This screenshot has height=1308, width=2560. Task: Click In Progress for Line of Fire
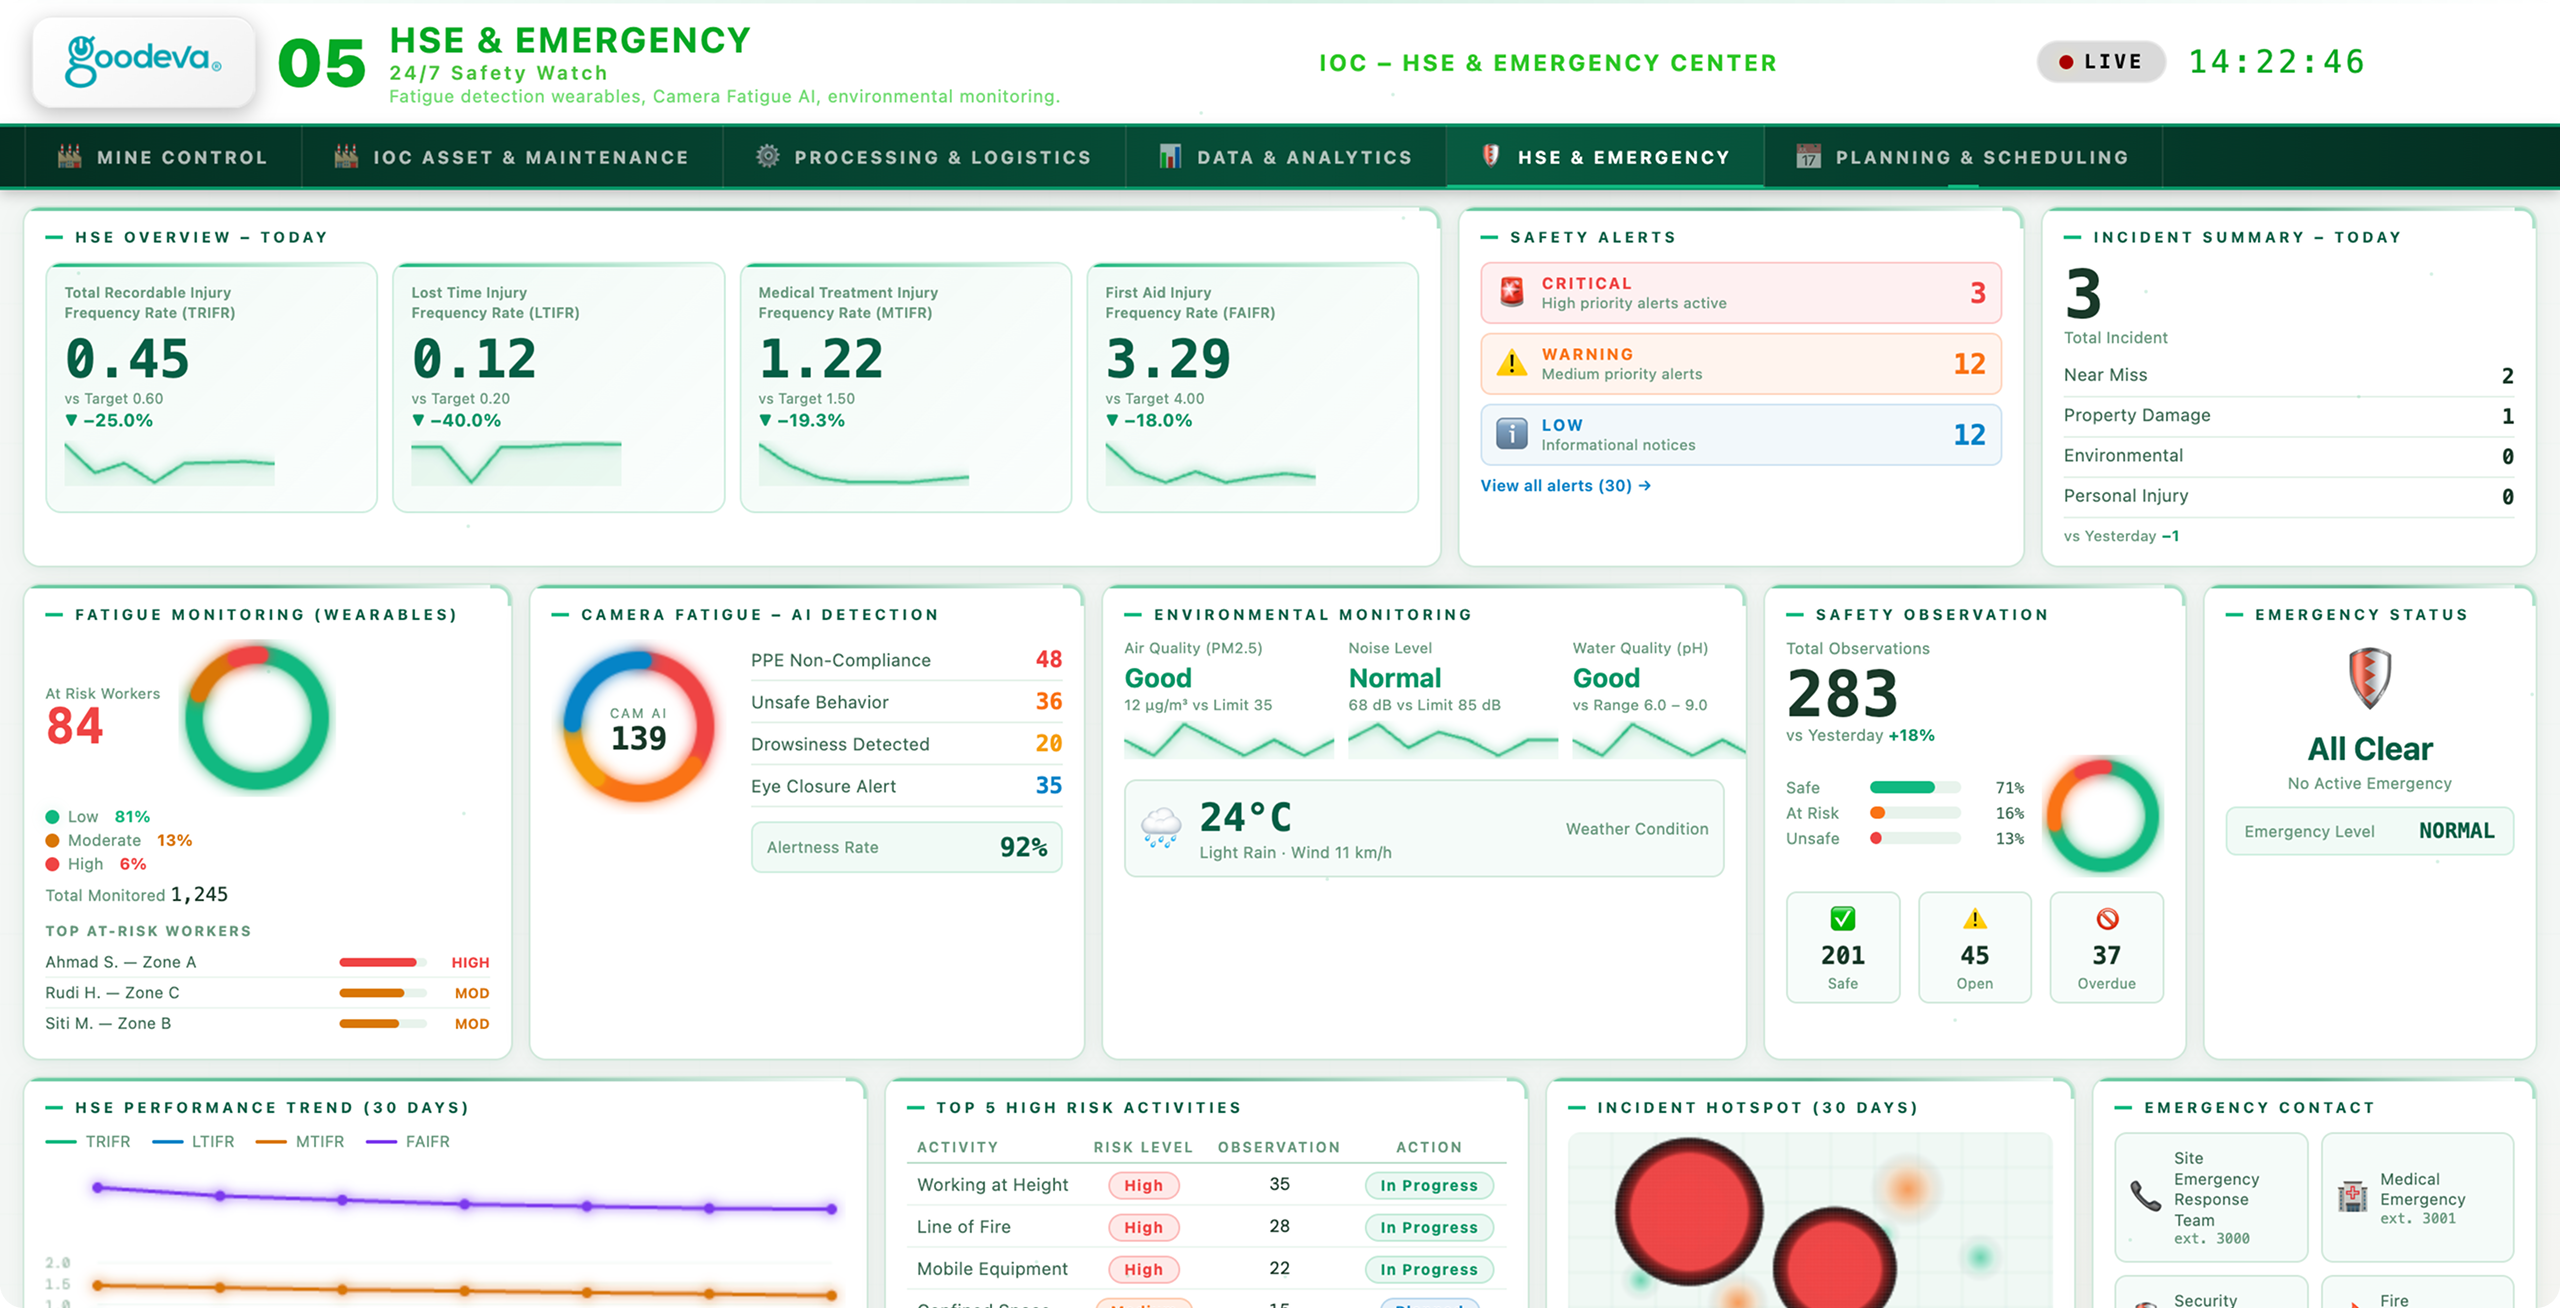(x=1429, y=1227)
